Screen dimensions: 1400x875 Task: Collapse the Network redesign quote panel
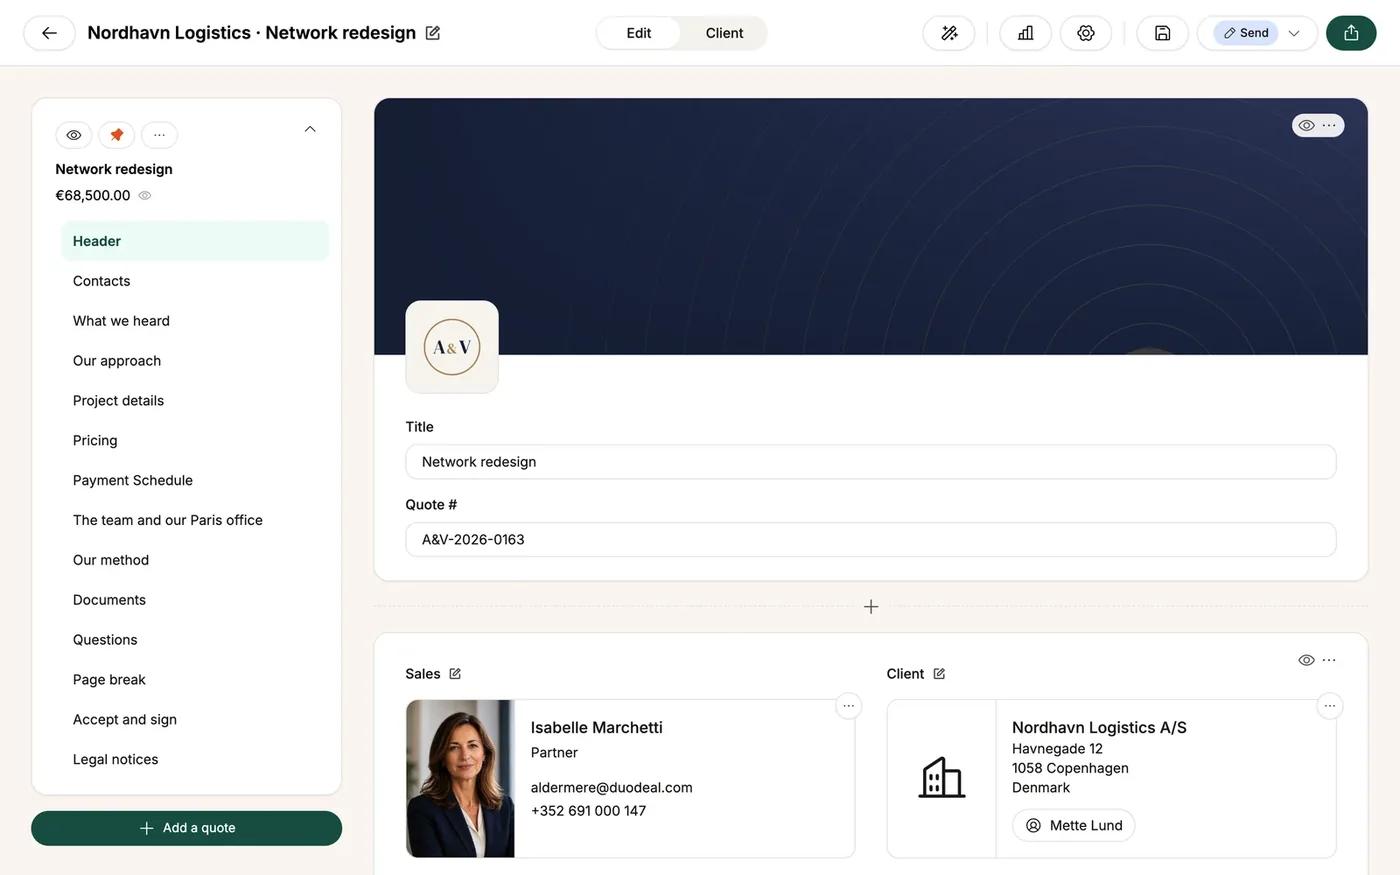pos(310,129)
